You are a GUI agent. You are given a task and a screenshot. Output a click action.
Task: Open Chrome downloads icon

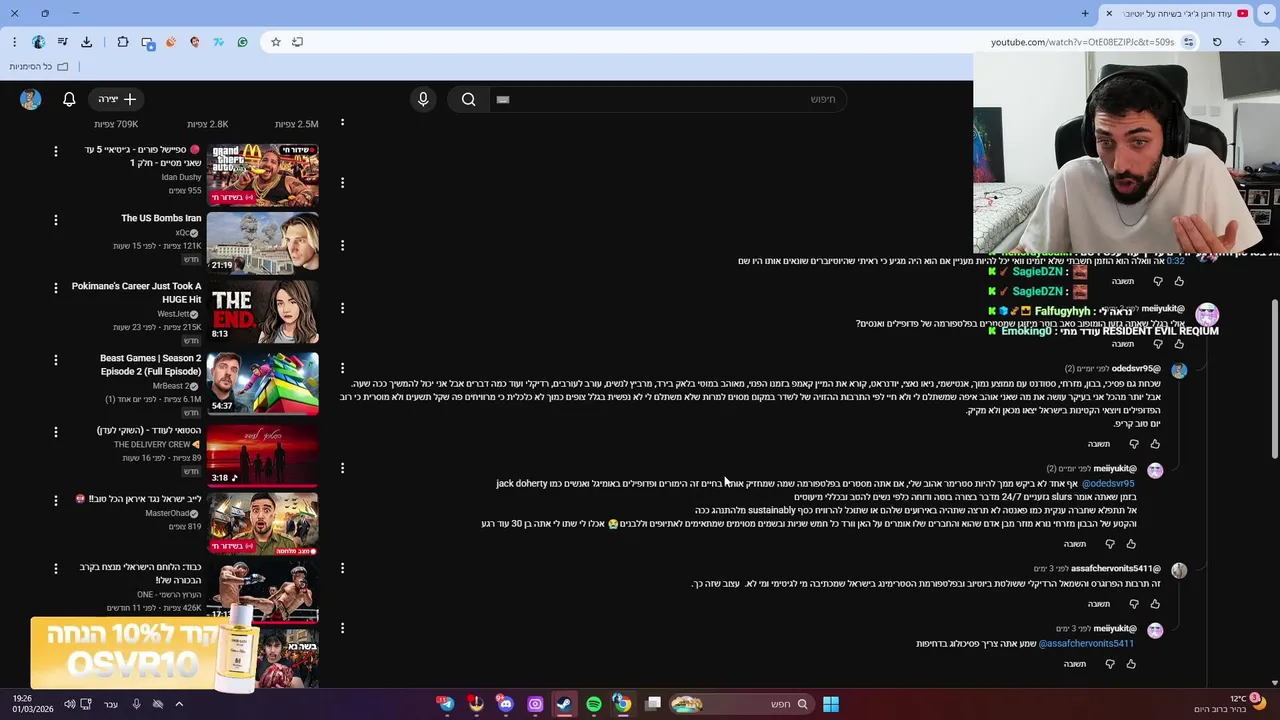86,42
